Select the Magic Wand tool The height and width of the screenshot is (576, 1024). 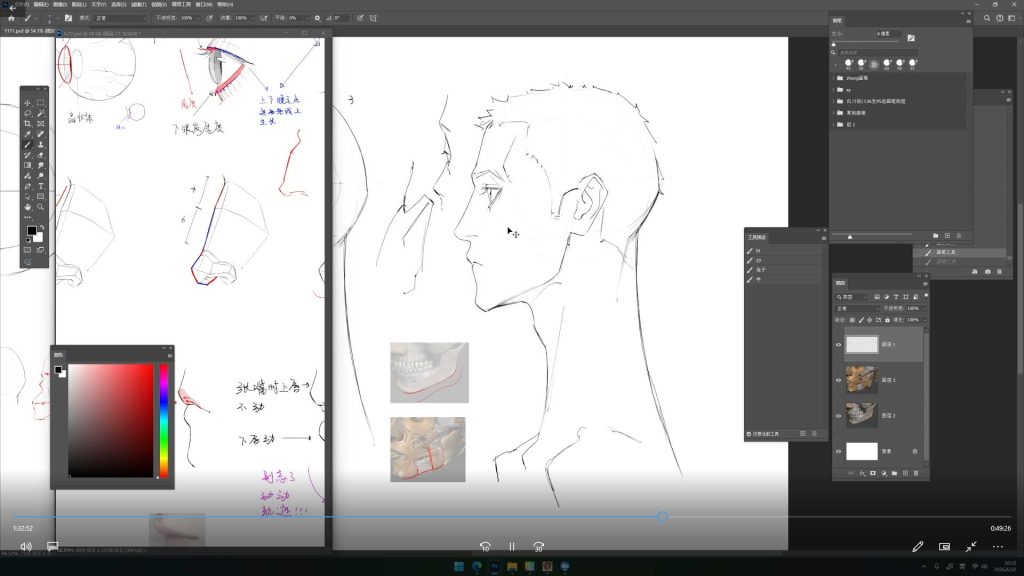tap(40, 113)
